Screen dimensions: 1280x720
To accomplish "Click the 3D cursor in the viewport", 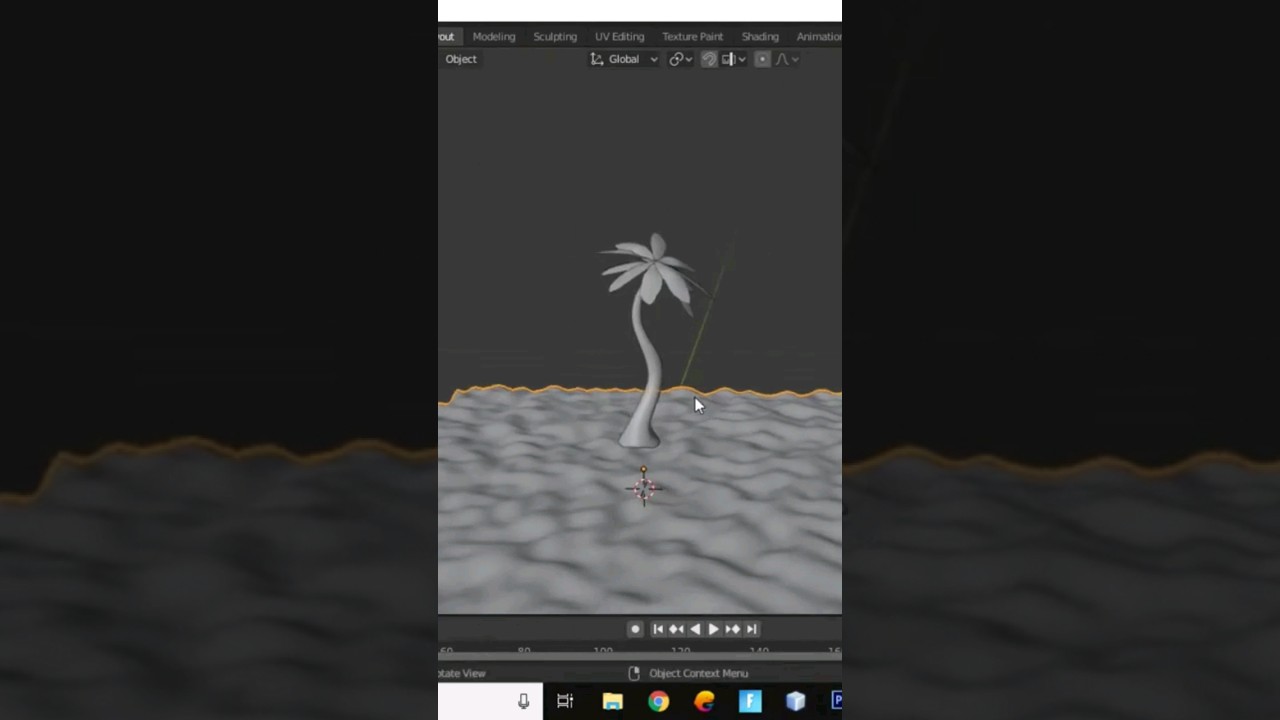I will [x=644, y=488].
